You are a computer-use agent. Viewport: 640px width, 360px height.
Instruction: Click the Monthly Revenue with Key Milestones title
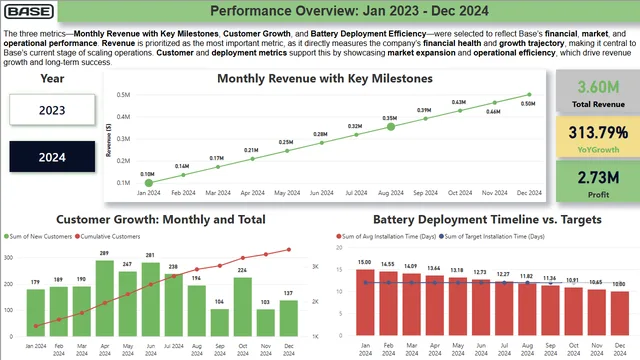[x=325, y=78]
